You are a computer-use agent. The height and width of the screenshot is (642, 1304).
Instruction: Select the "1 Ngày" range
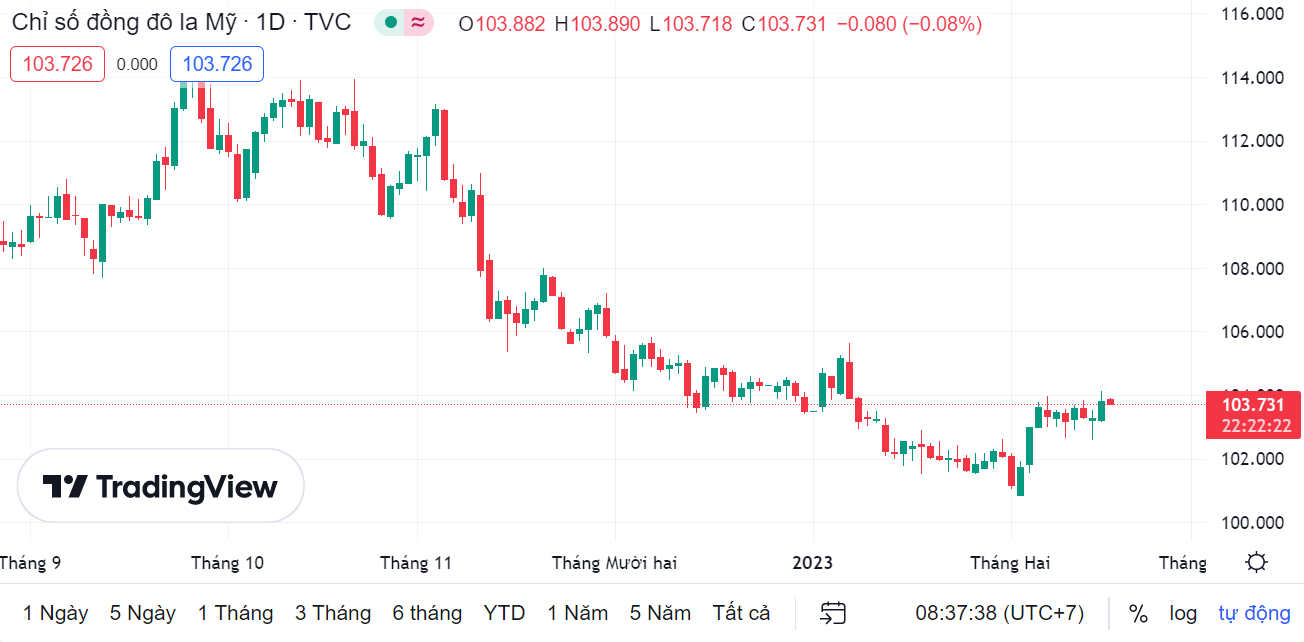click(56, 613)
